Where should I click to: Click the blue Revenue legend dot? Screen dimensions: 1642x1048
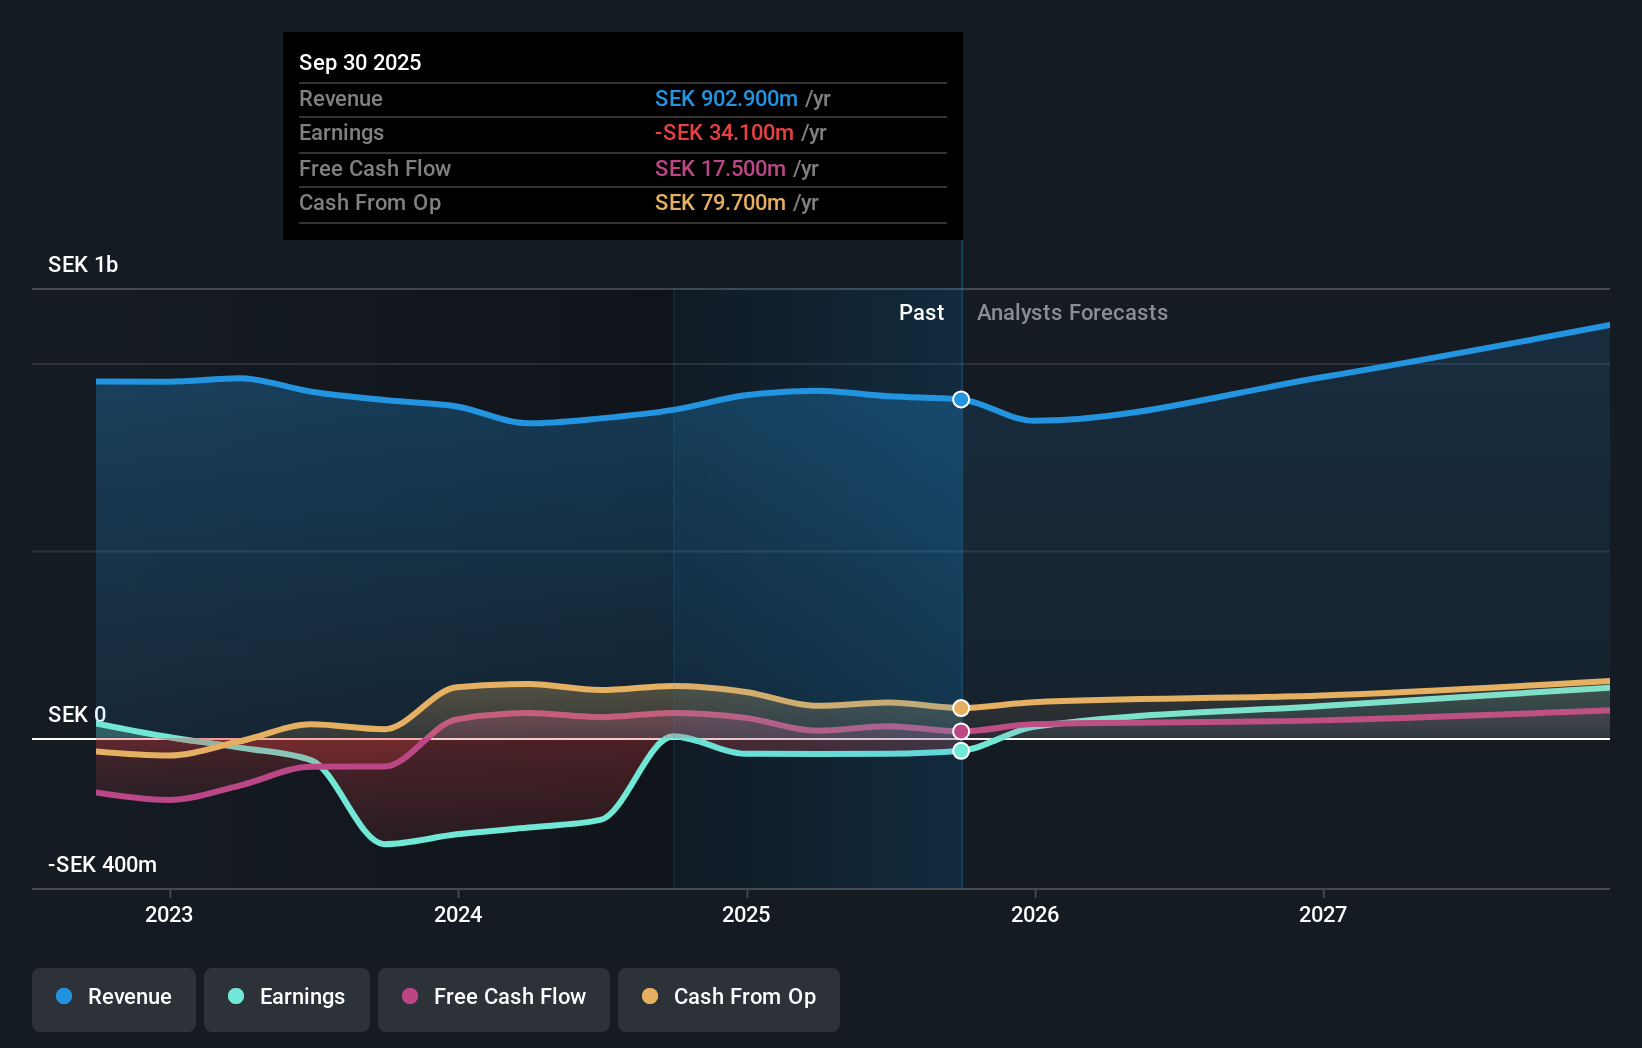coord(63,997)
